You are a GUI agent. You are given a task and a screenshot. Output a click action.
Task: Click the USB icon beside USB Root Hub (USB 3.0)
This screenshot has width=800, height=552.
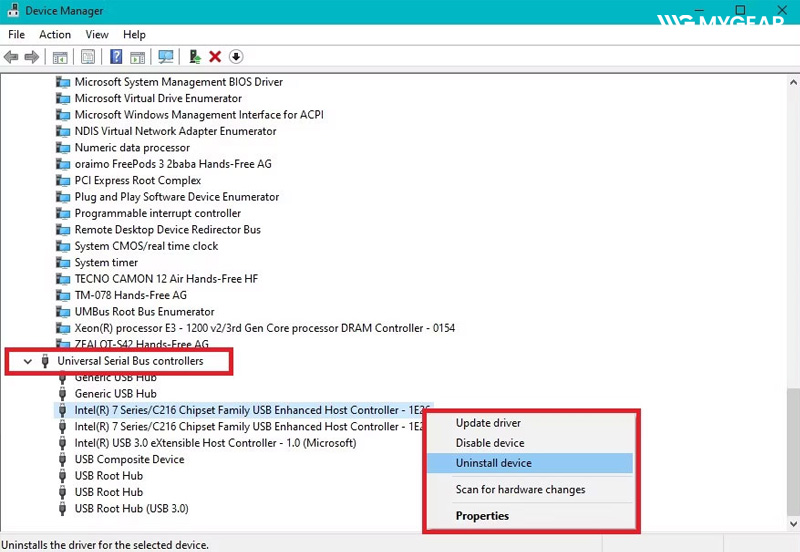[62, 509]
